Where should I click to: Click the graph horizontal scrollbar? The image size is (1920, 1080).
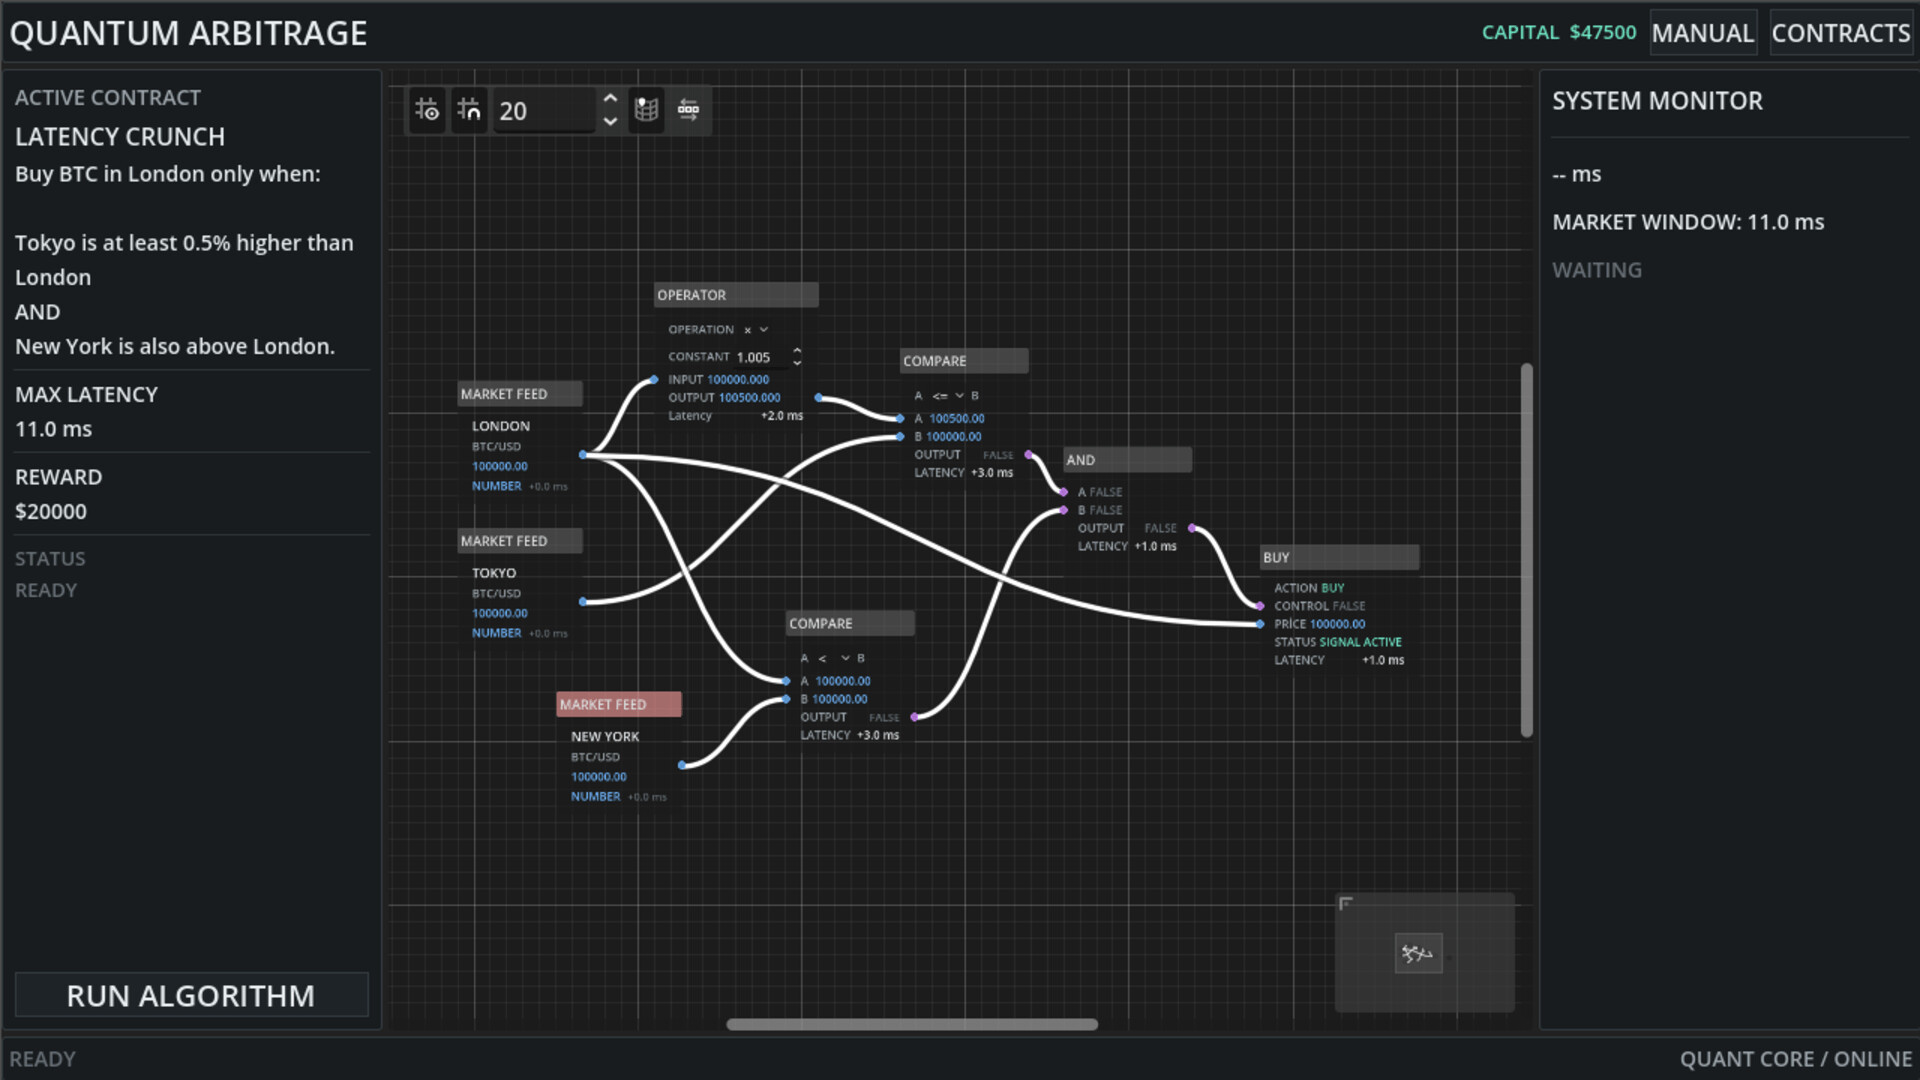click(x=912, y=1025)
